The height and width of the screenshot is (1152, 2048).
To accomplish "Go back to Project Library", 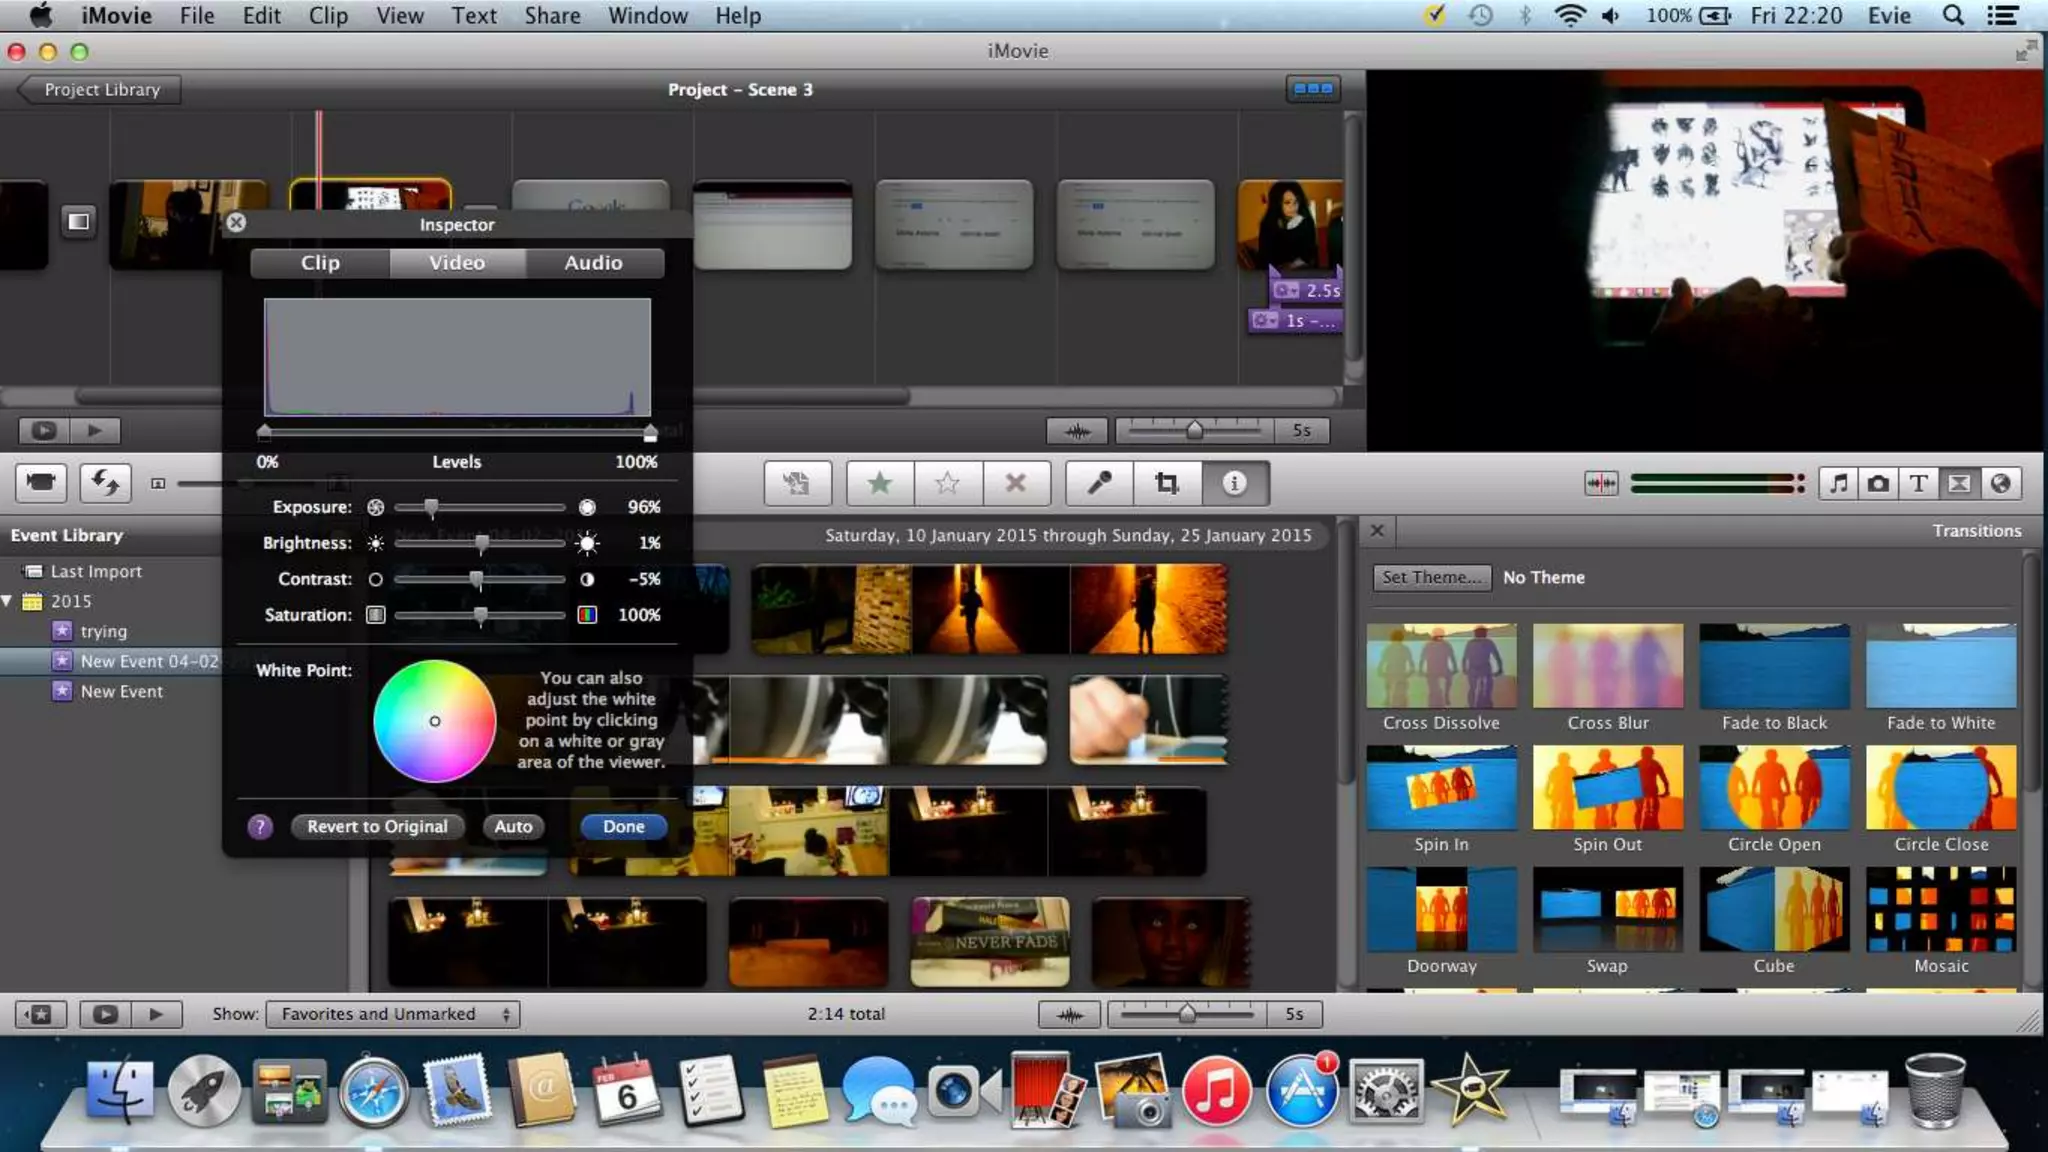I will (x=100, y=90).
